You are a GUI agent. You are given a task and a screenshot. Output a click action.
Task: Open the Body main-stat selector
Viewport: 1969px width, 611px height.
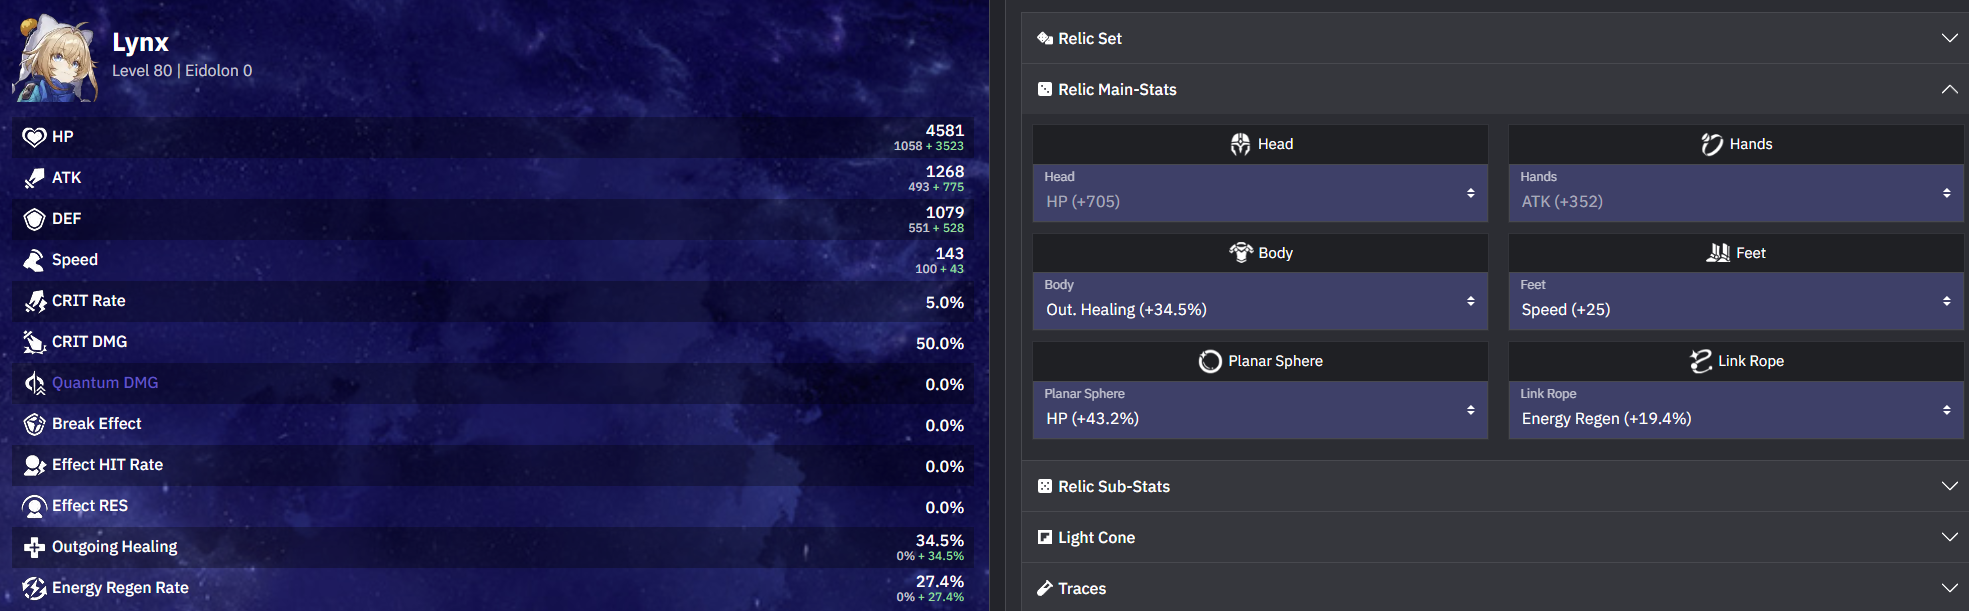point(1259,301)
